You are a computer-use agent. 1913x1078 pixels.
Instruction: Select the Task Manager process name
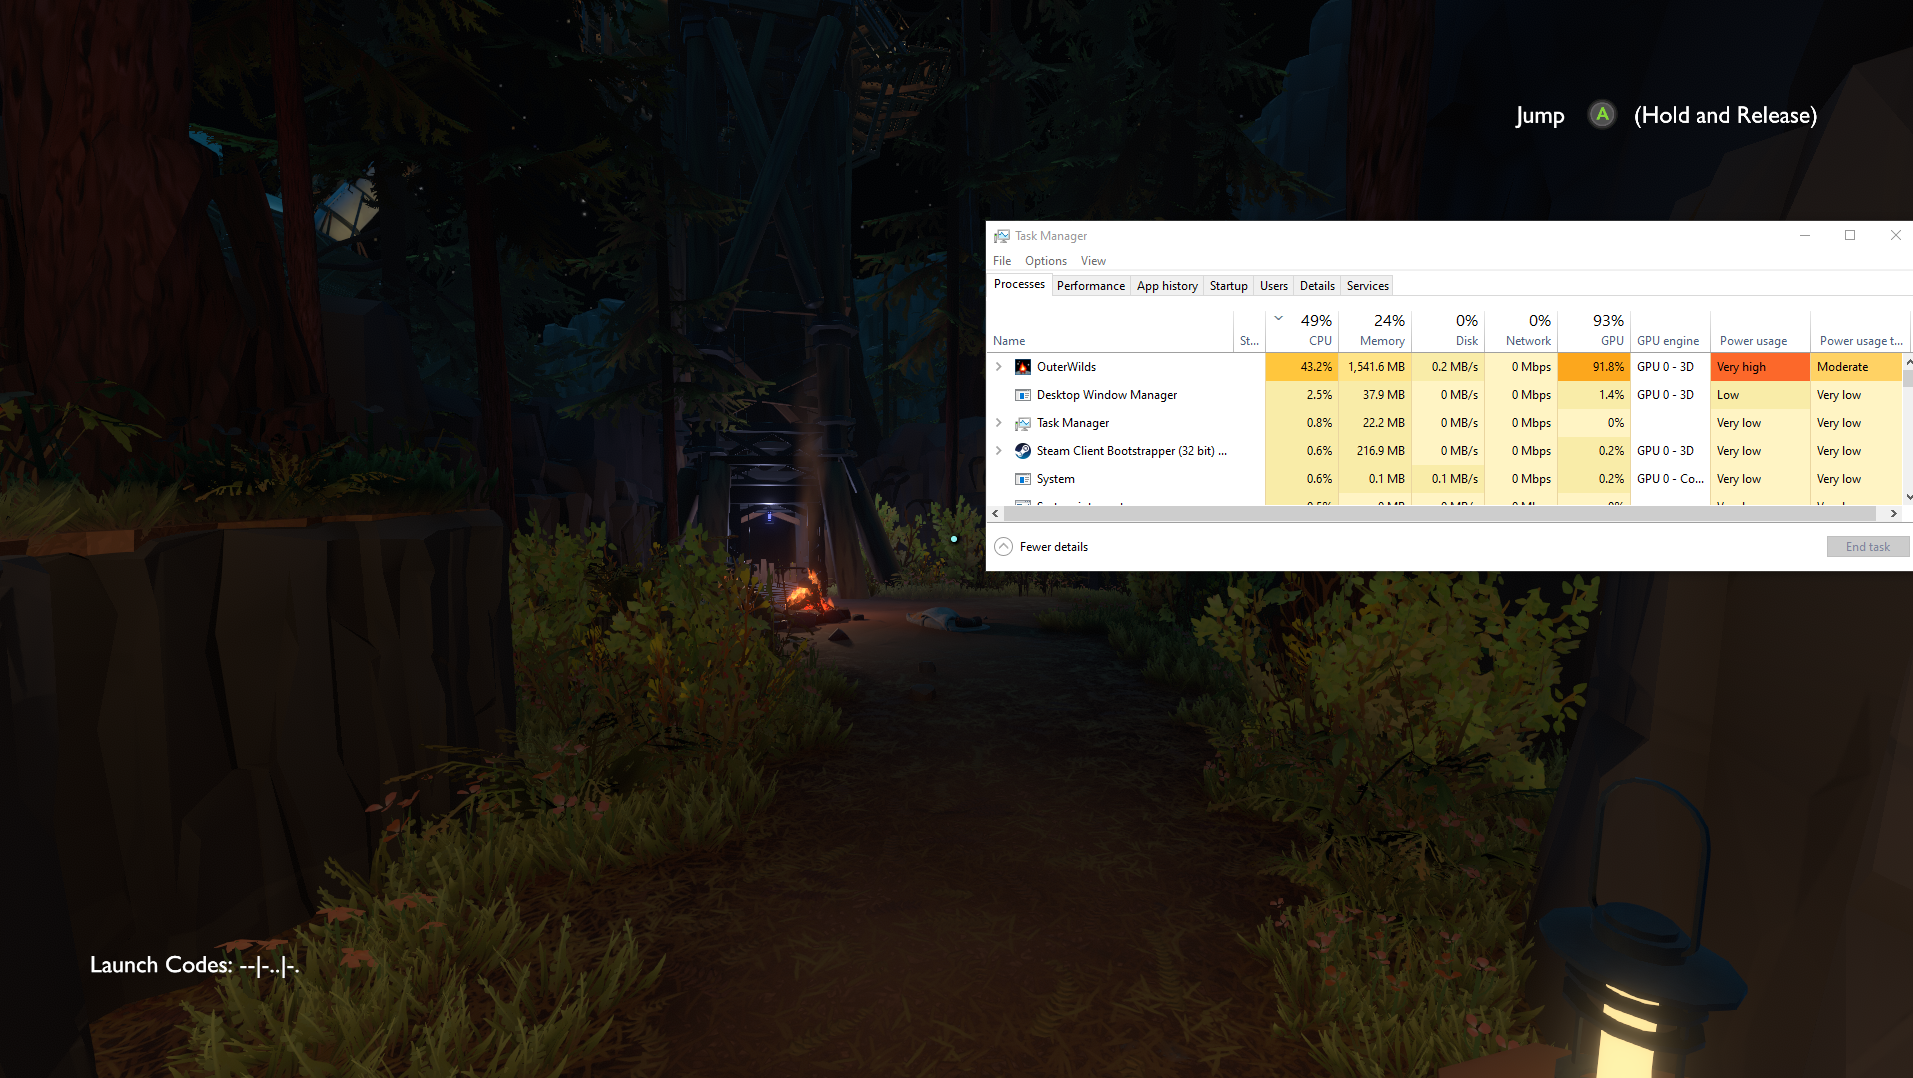(x=1073, y=423)
